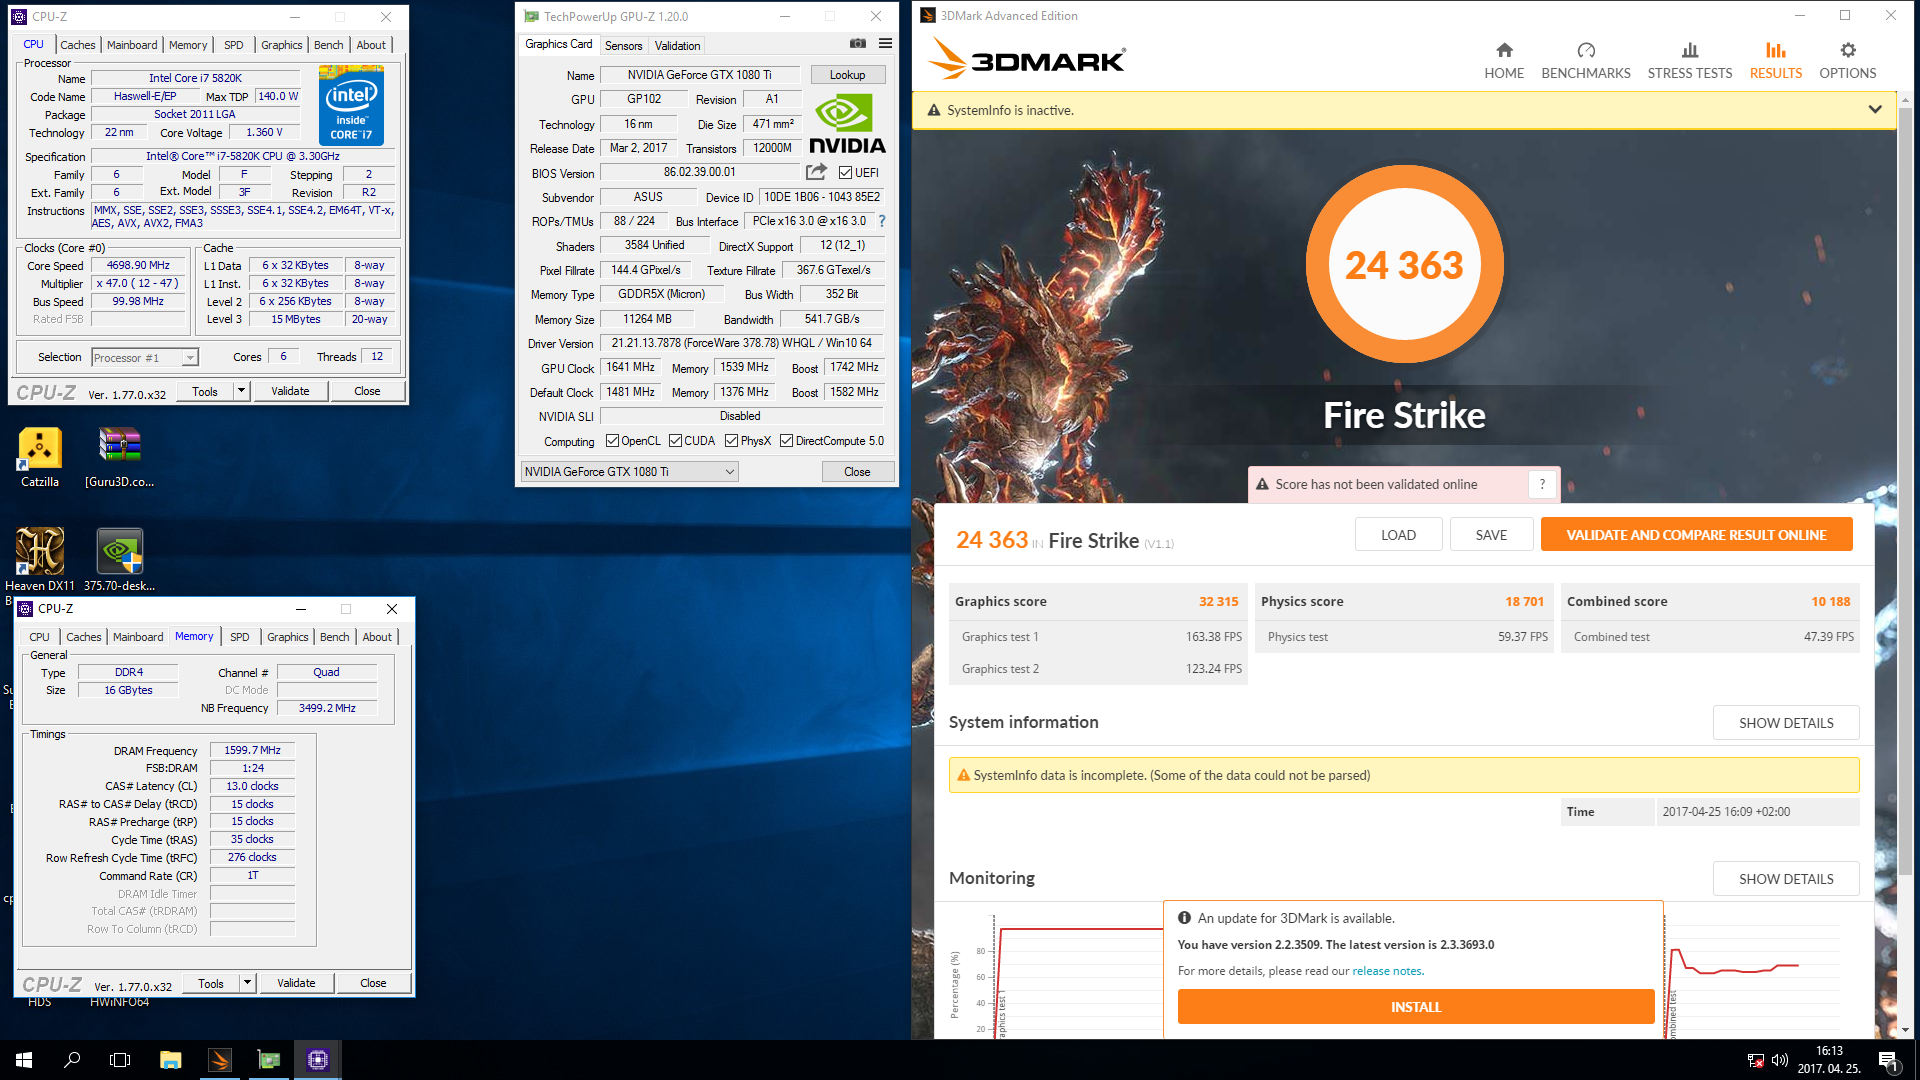
Task: Open the release notes link
Action: tap(1387, 971)
